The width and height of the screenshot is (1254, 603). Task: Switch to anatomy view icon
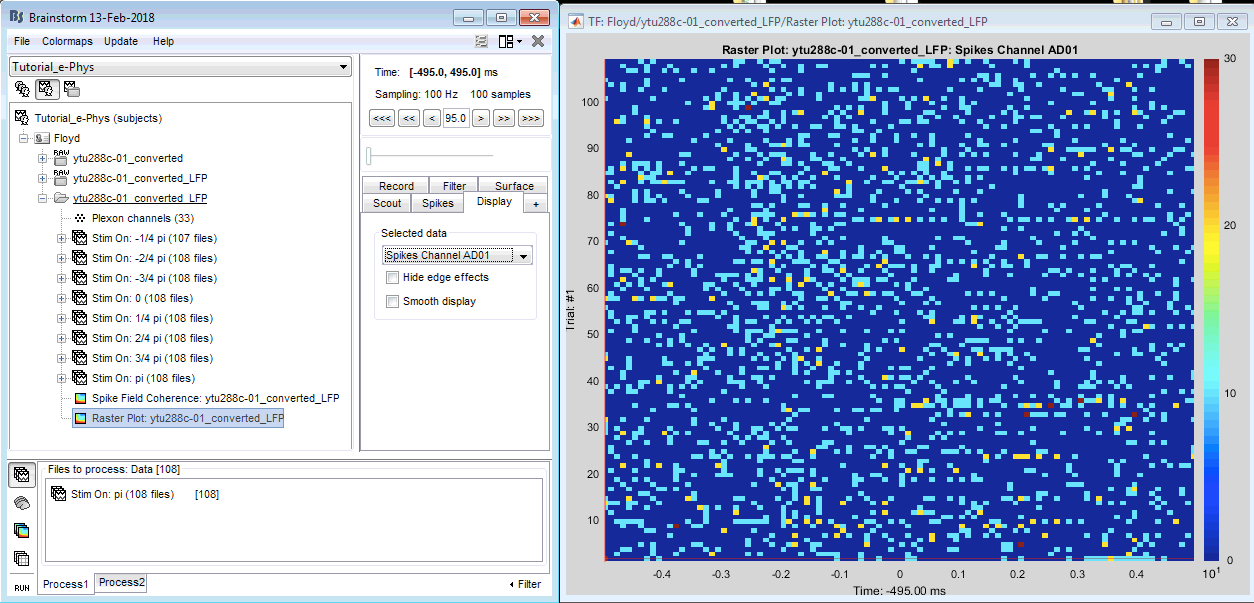22,89
